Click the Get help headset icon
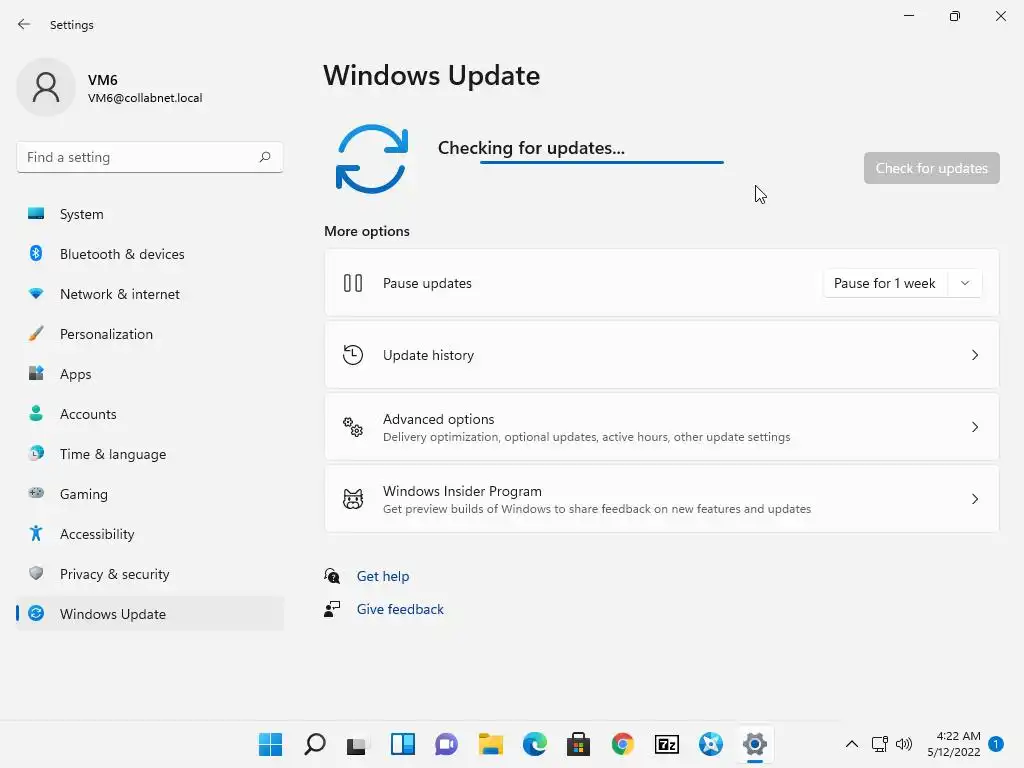Viewport: 1024px width, 768px height. tap(332, 575)
